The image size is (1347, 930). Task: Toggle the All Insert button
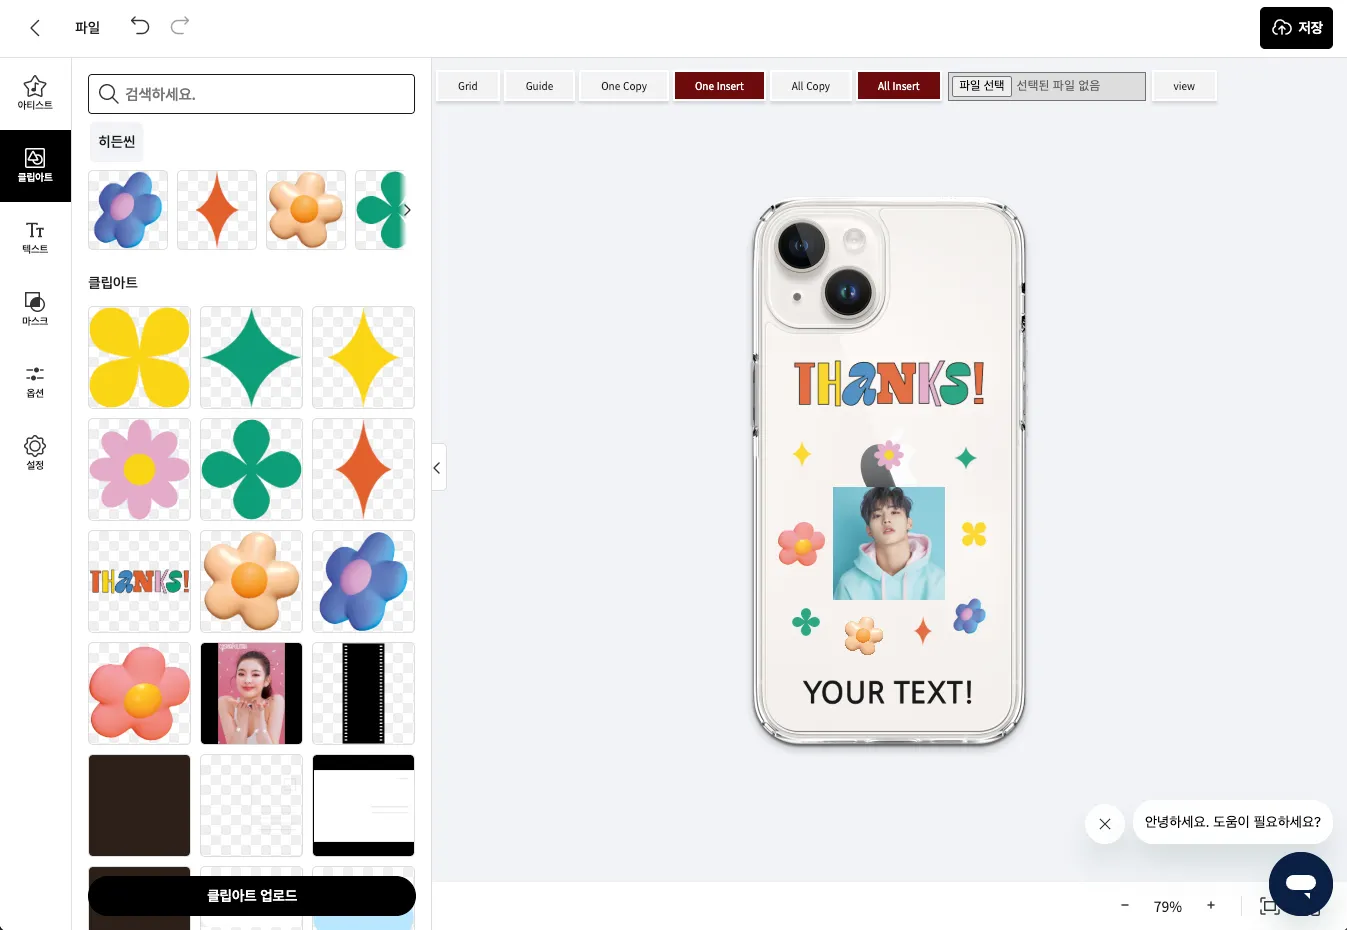898,86
